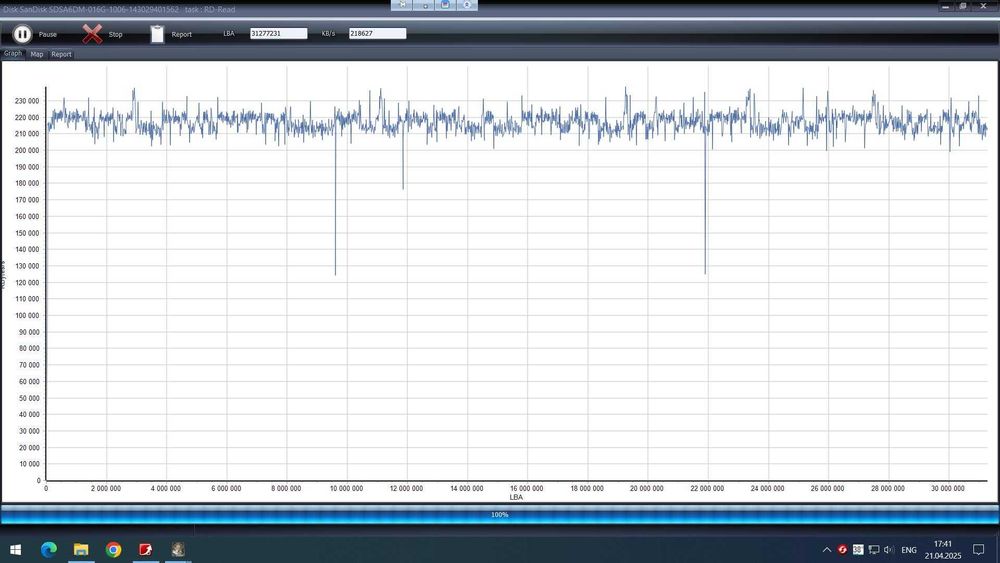Click the tray icon showing 38
The width and height of the screenshot is (1000, 563).
pos(858,550)
